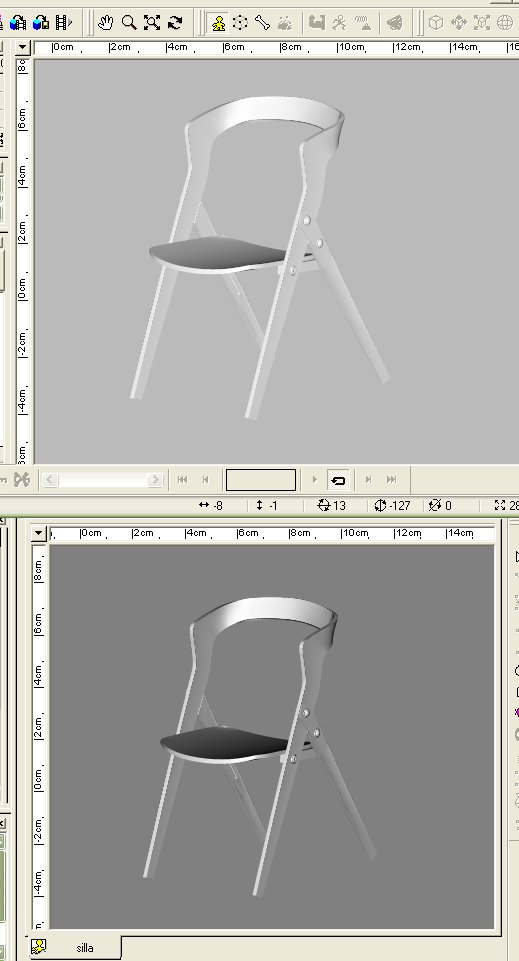Open the lower viewport ruler dropdown arrow
Viewport: 519px width, 961px height.
[x=39, y=533]
